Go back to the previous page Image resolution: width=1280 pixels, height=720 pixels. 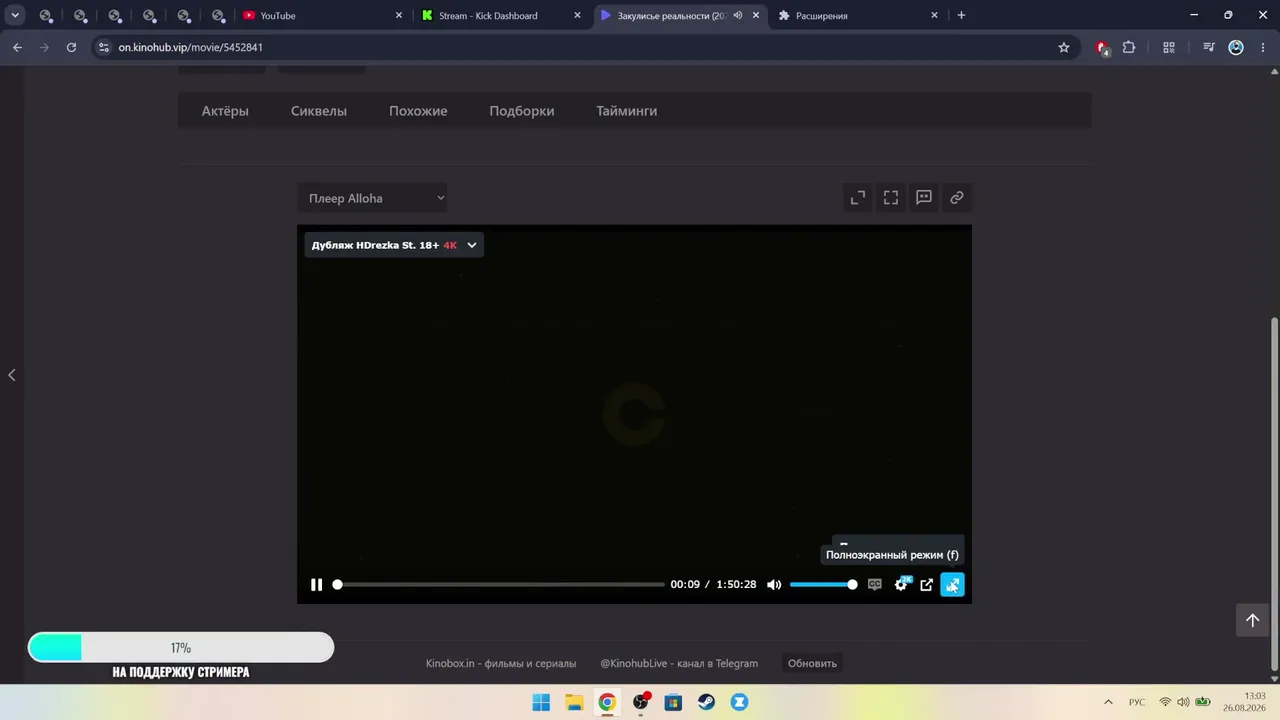tap(17, 47)
